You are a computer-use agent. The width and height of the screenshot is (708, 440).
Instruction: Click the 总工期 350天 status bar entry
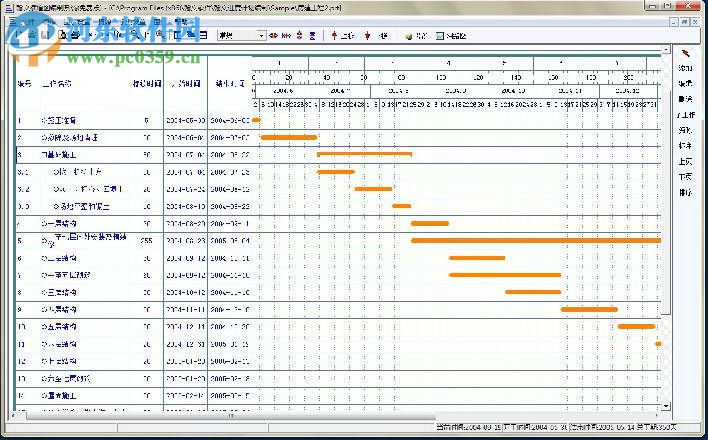pos(655,427)
